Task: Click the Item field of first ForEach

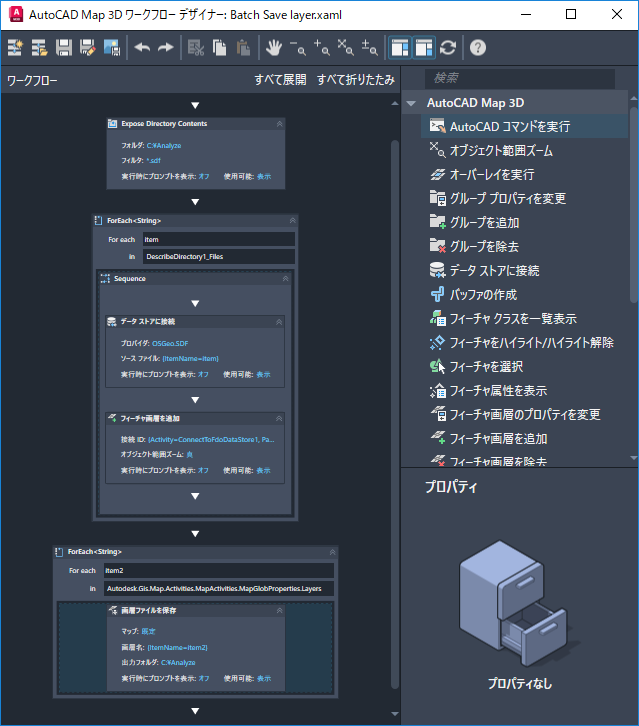Action: (219, 239)
